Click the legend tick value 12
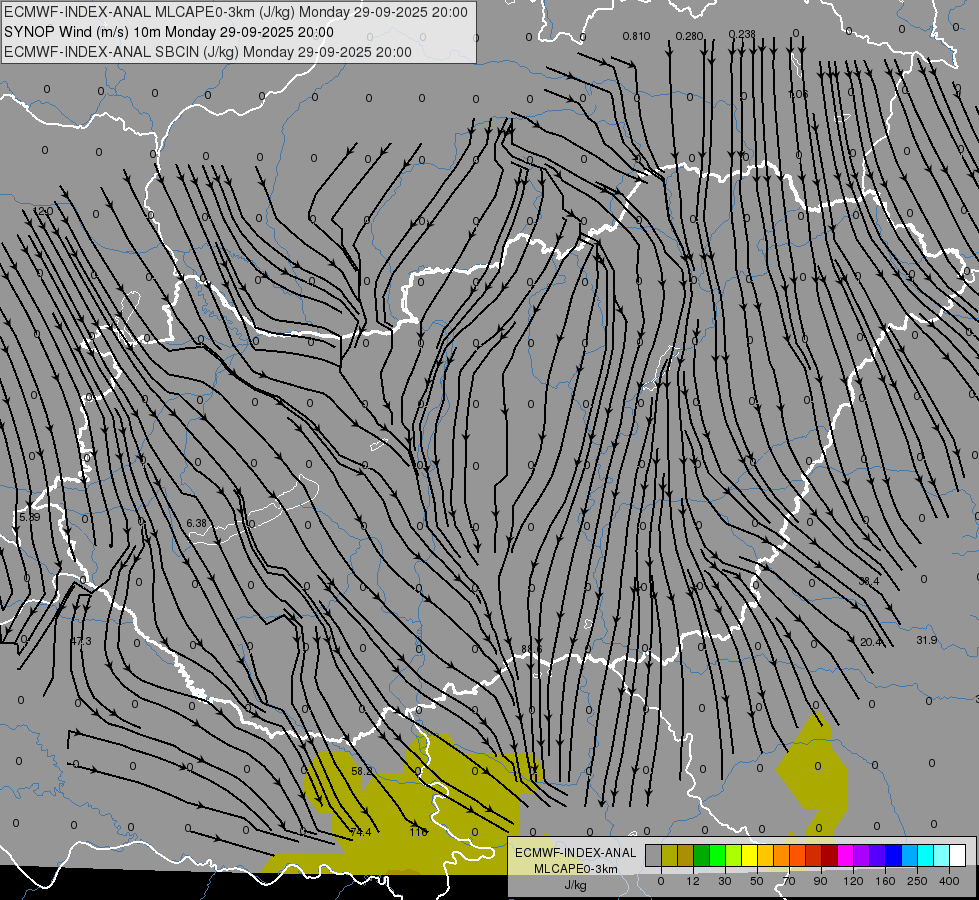This screenshot has height=900, width=979. tap(692, 881)
